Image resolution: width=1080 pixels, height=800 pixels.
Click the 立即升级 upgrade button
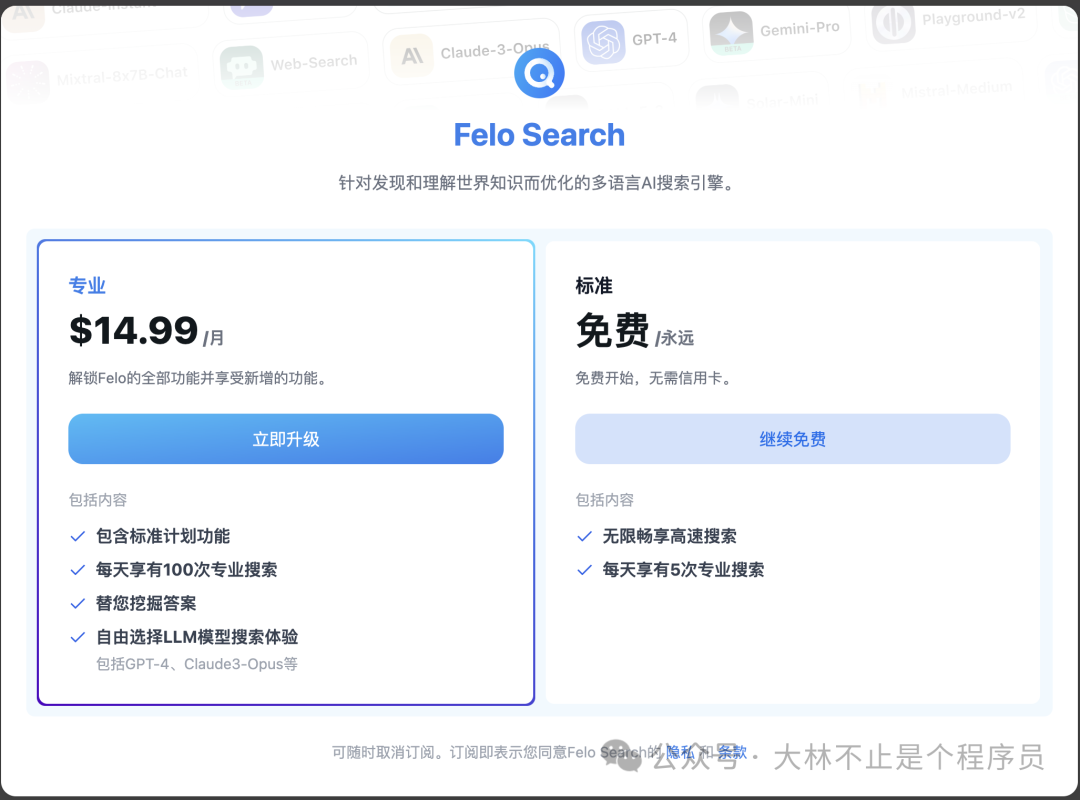(286, 439)
